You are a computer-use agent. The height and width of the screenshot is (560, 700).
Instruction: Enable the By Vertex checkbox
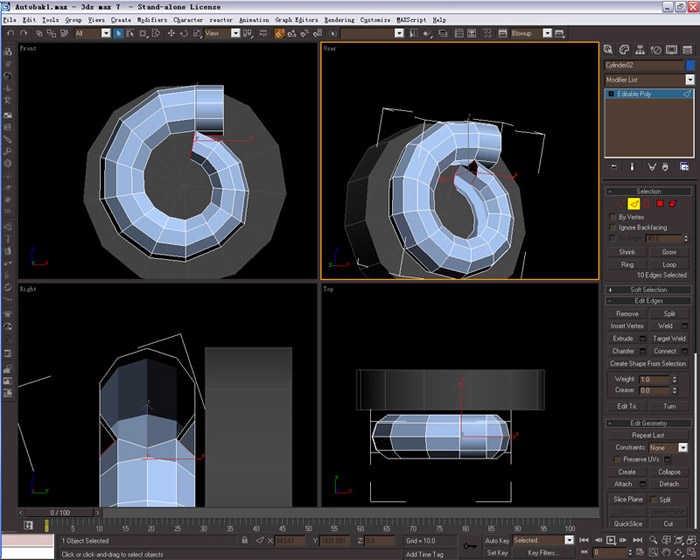click(613, 217)
